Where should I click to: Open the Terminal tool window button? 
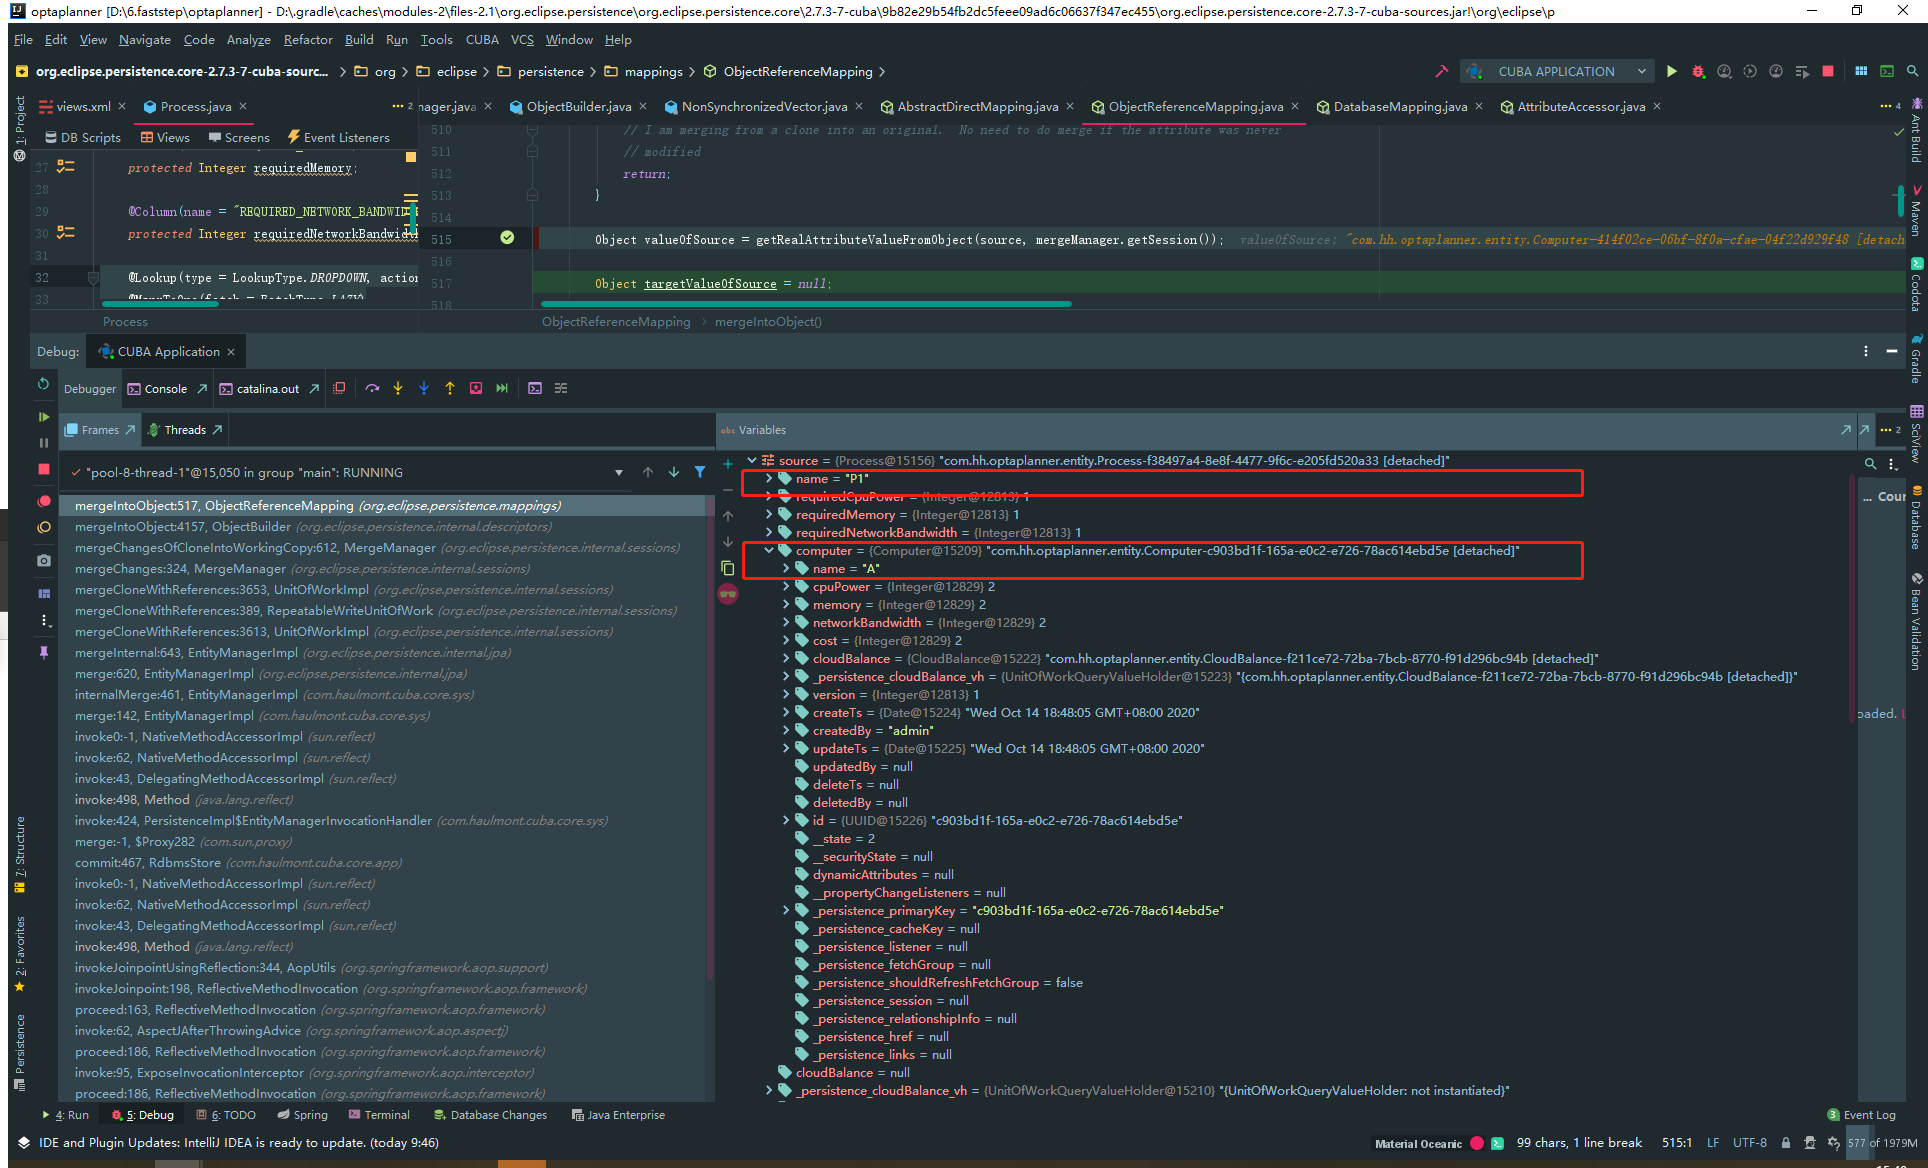click(379, 1115)
